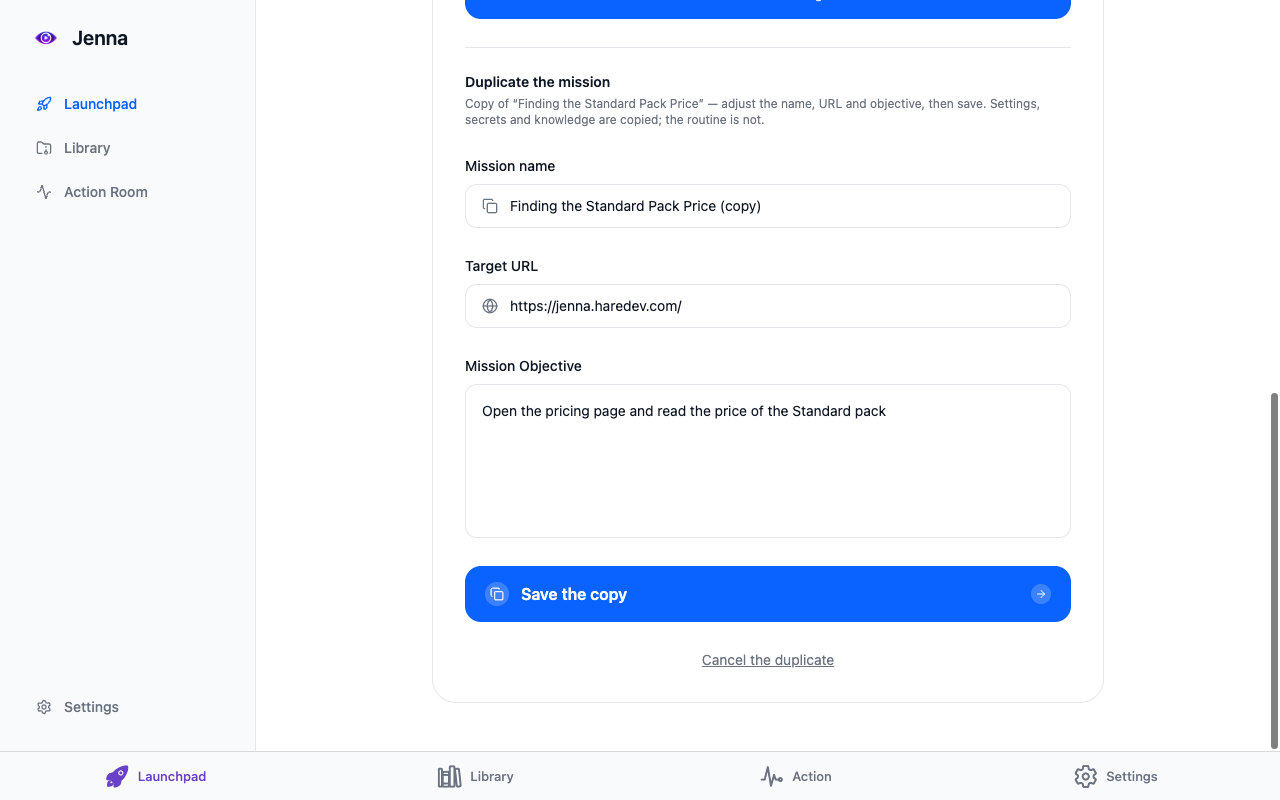This screenshot has width=1280, height=800.
Task: Click the globe icon in Target URL field
Action: coord(490,306)
